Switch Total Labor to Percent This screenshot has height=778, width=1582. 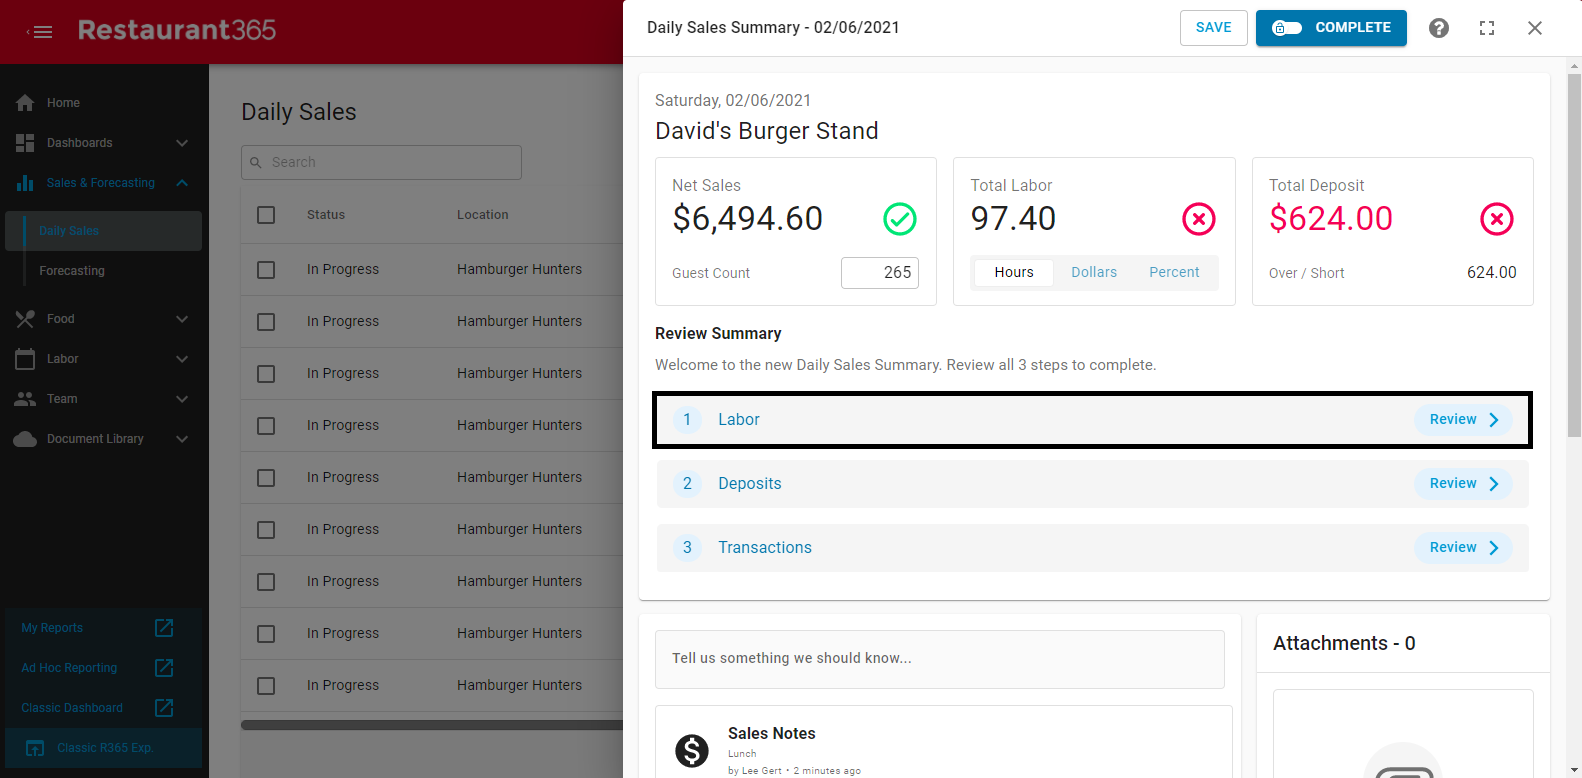(1174, 272)
